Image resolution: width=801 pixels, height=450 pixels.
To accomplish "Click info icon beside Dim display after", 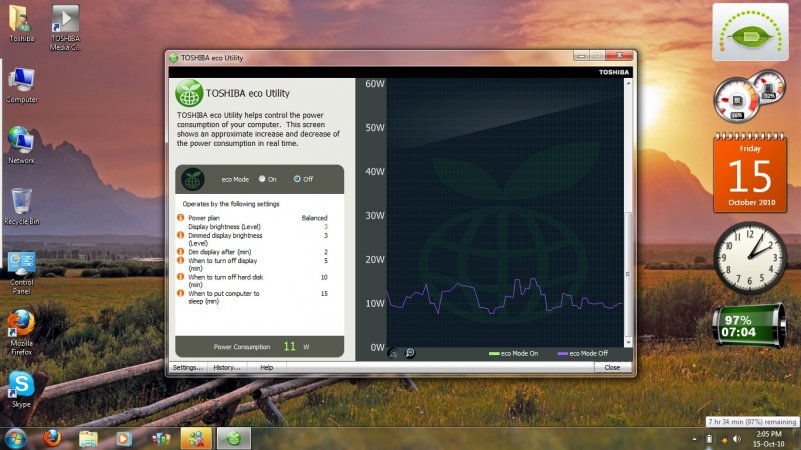I will (180, 251).
